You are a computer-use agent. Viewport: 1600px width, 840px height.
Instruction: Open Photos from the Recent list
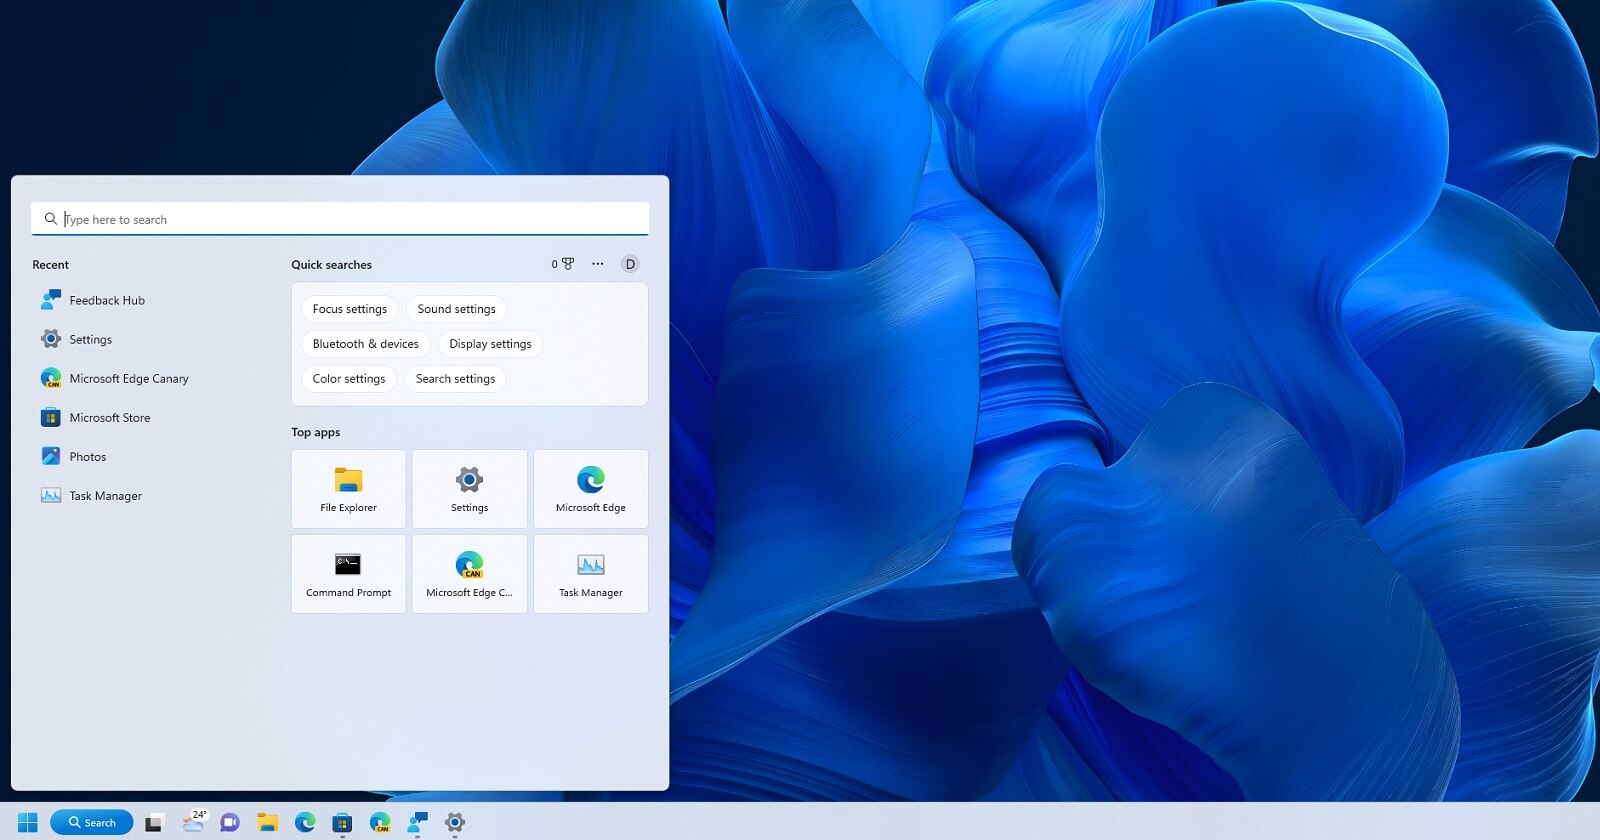(x=88, y=457)
